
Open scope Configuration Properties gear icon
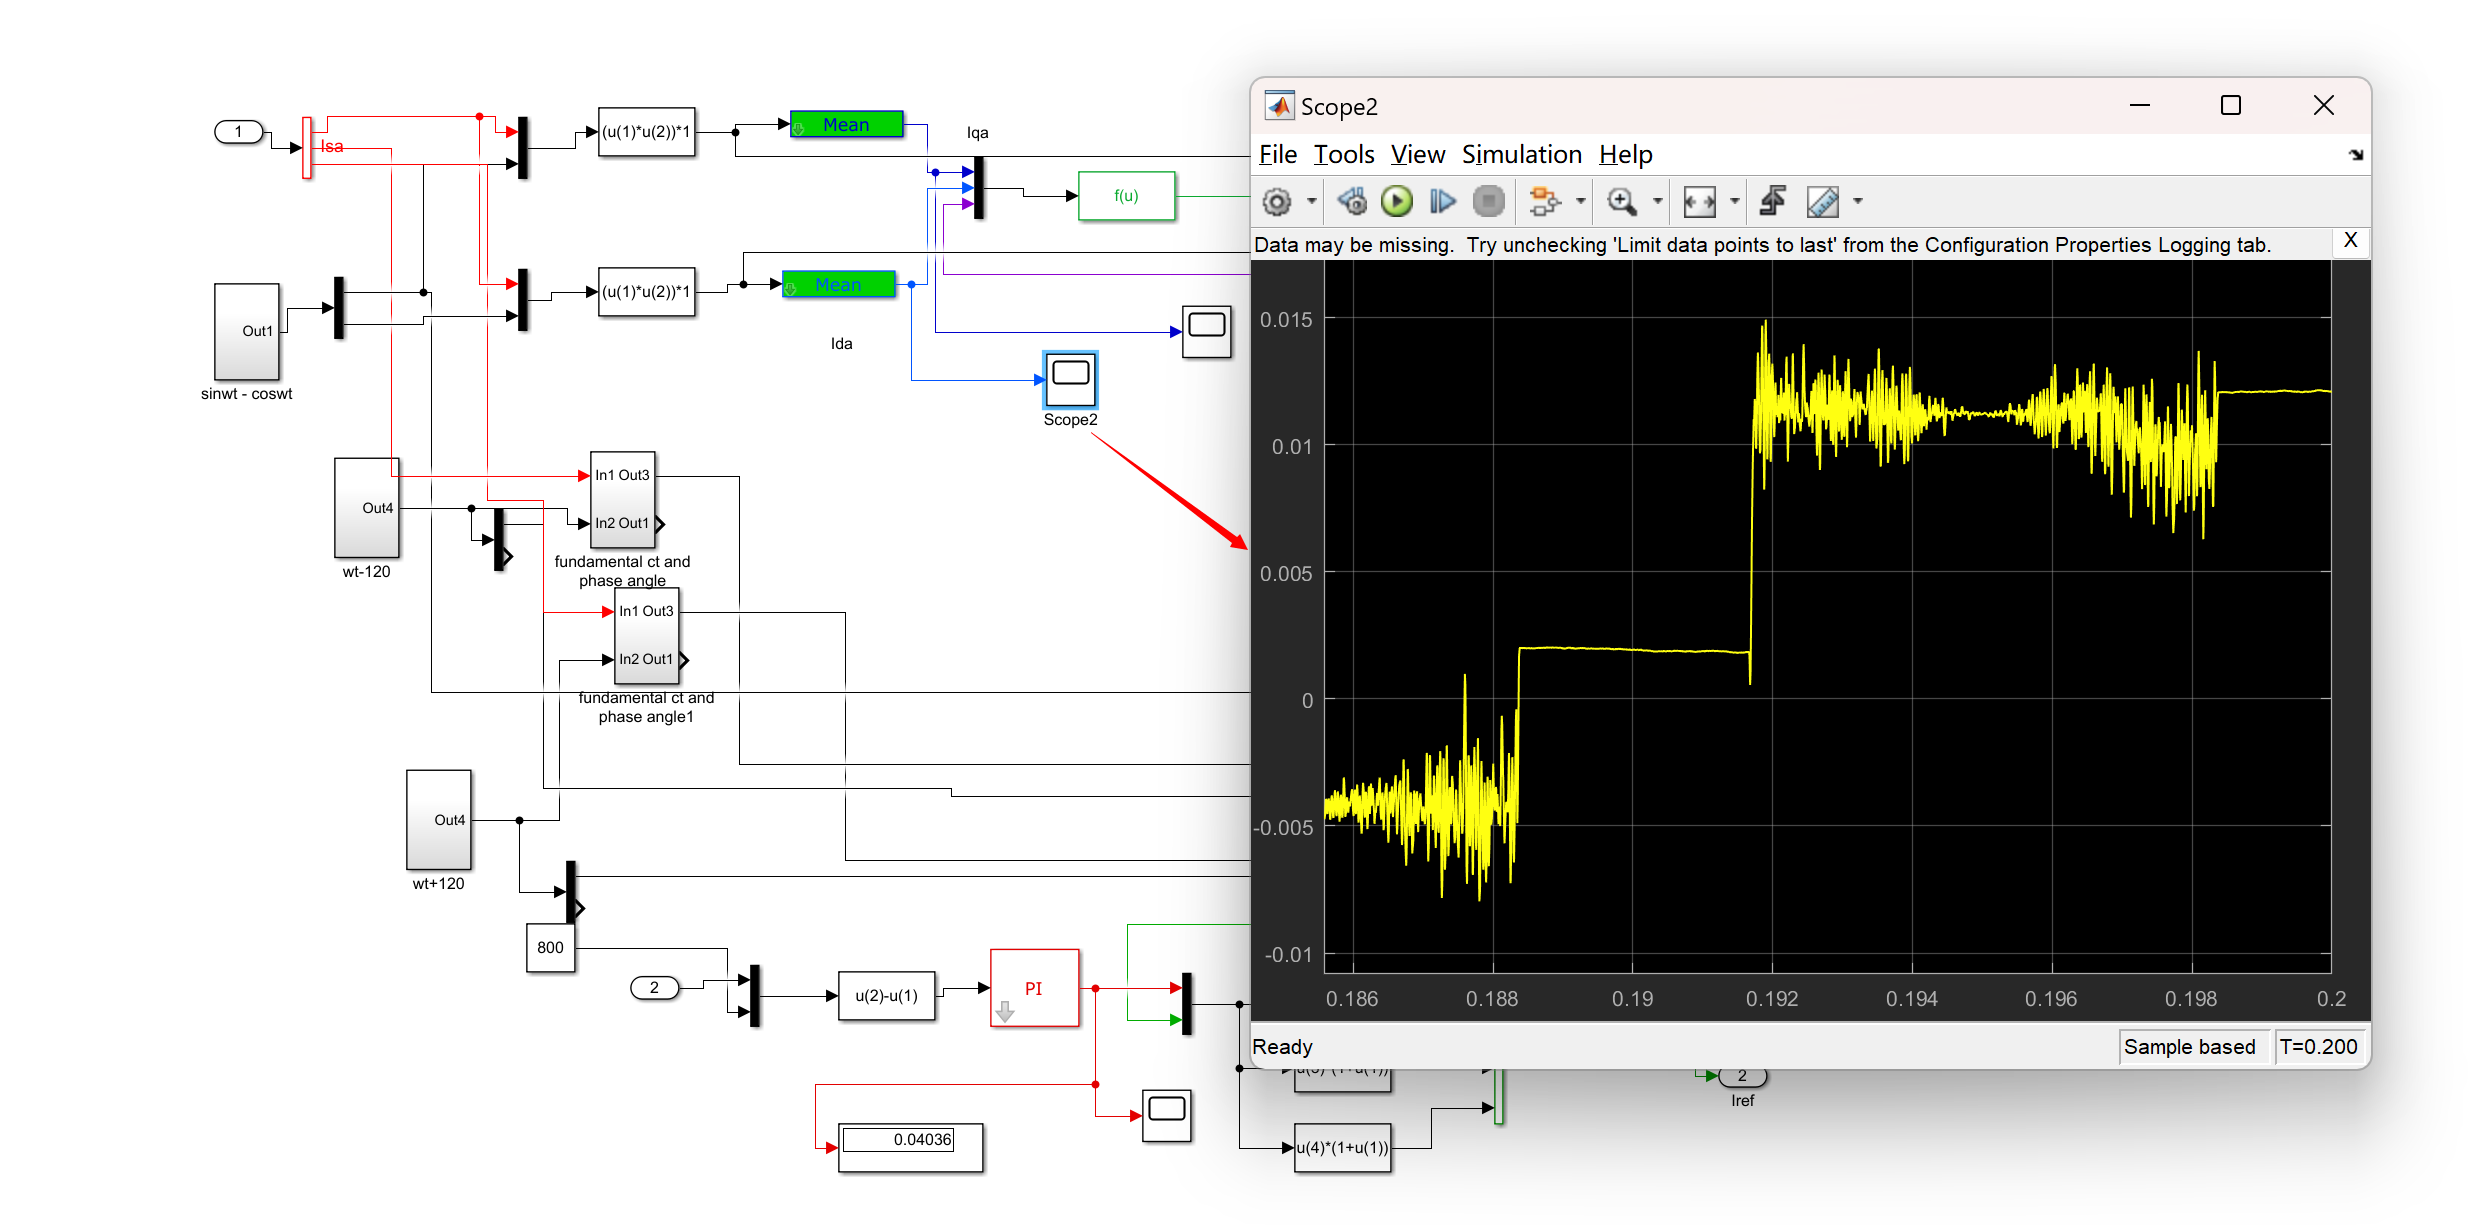pos(1276,202)
